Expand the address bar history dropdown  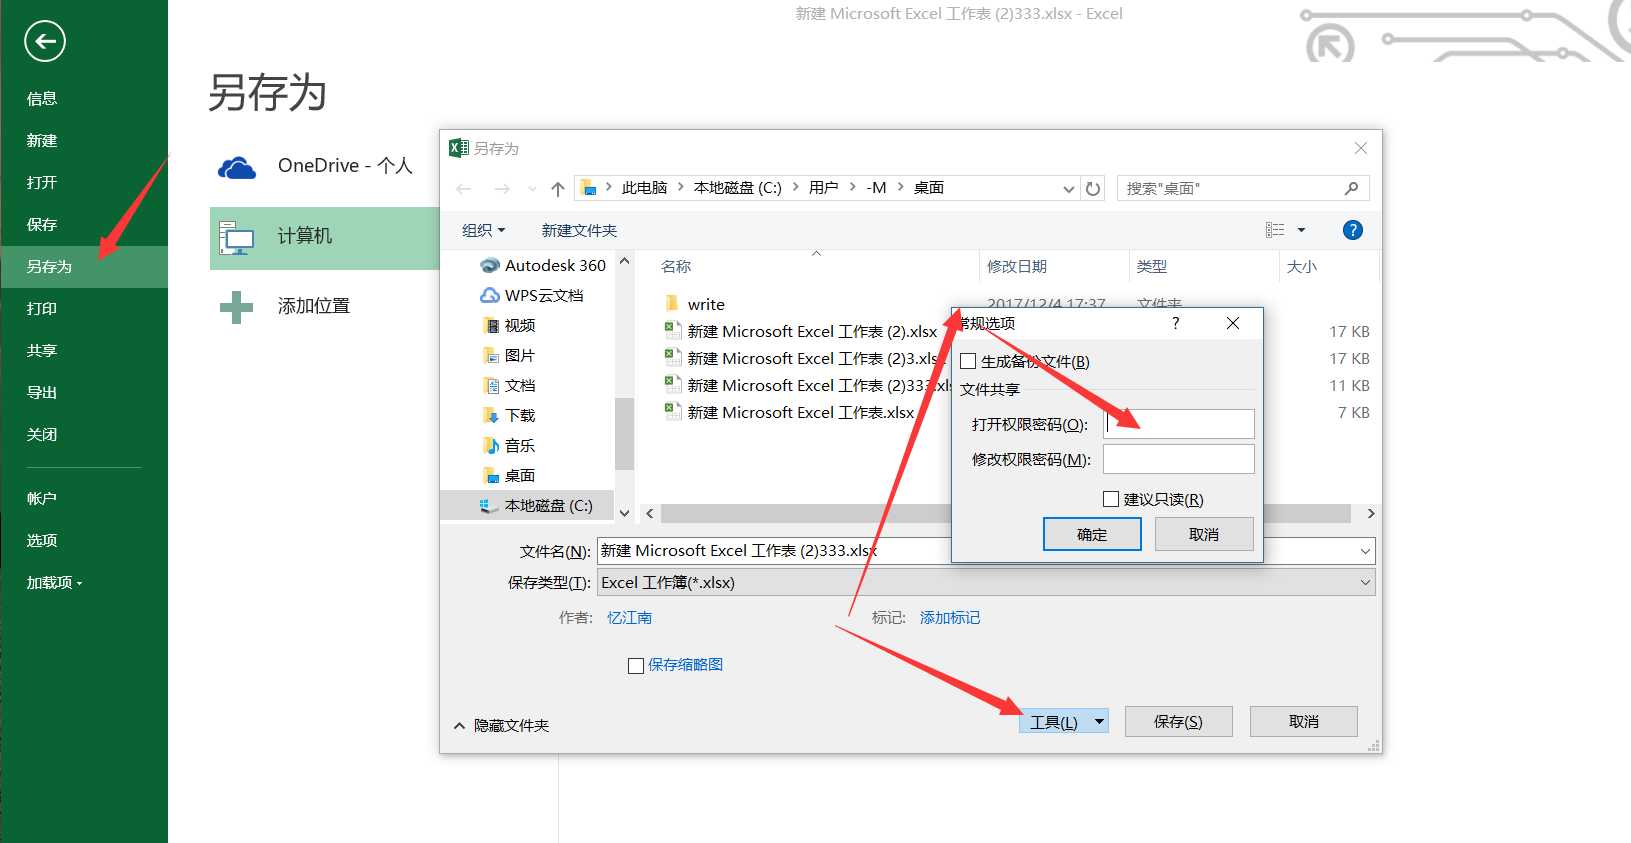(x=1068, y=188)
